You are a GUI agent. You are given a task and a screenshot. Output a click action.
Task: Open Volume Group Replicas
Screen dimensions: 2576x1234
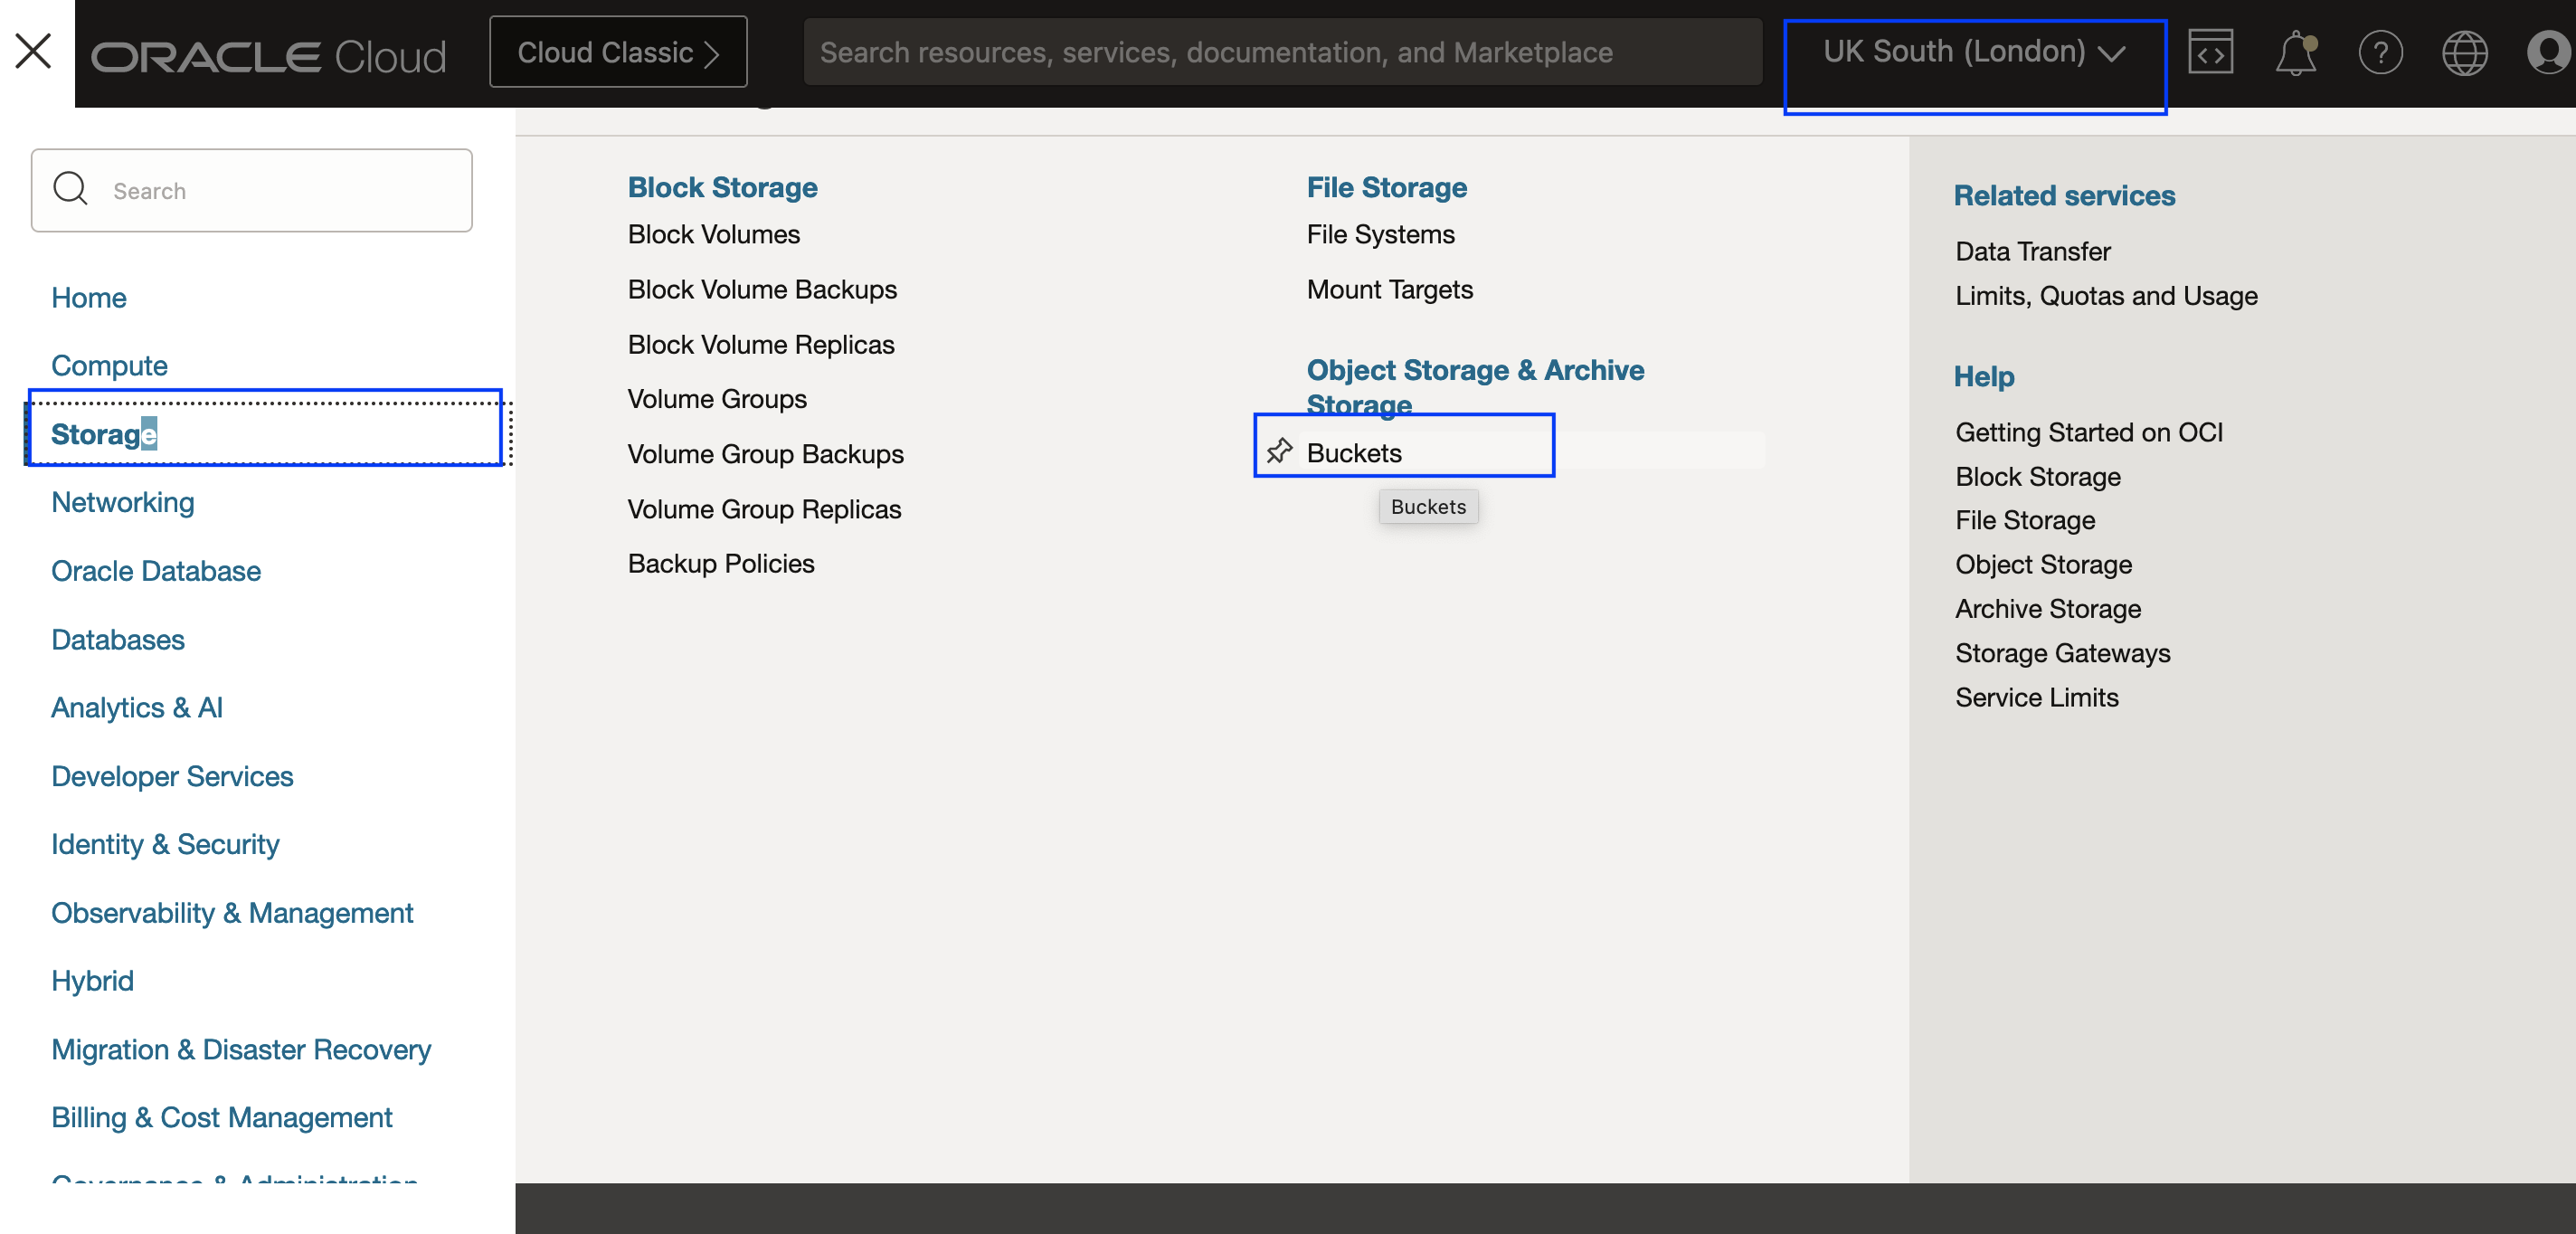765,509
